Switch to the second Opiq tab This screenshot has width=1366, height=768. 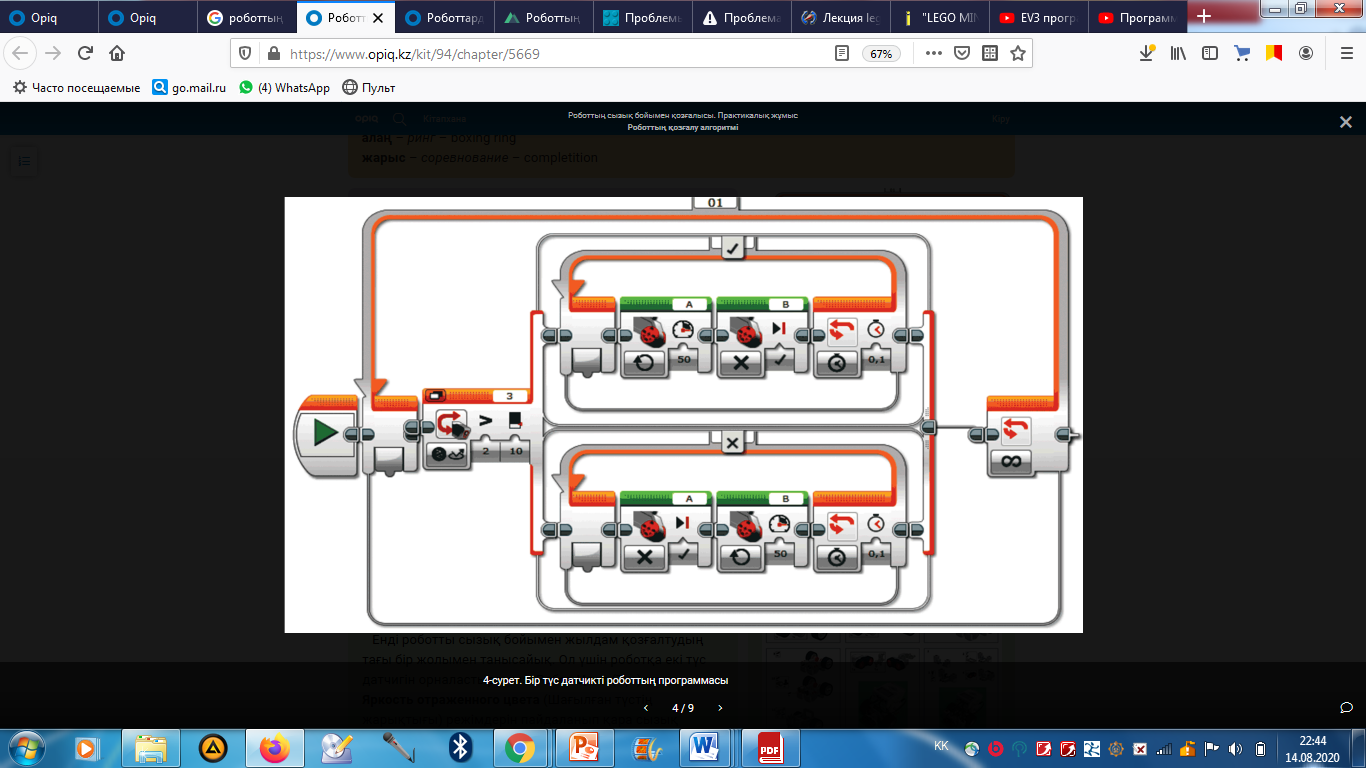149,17
